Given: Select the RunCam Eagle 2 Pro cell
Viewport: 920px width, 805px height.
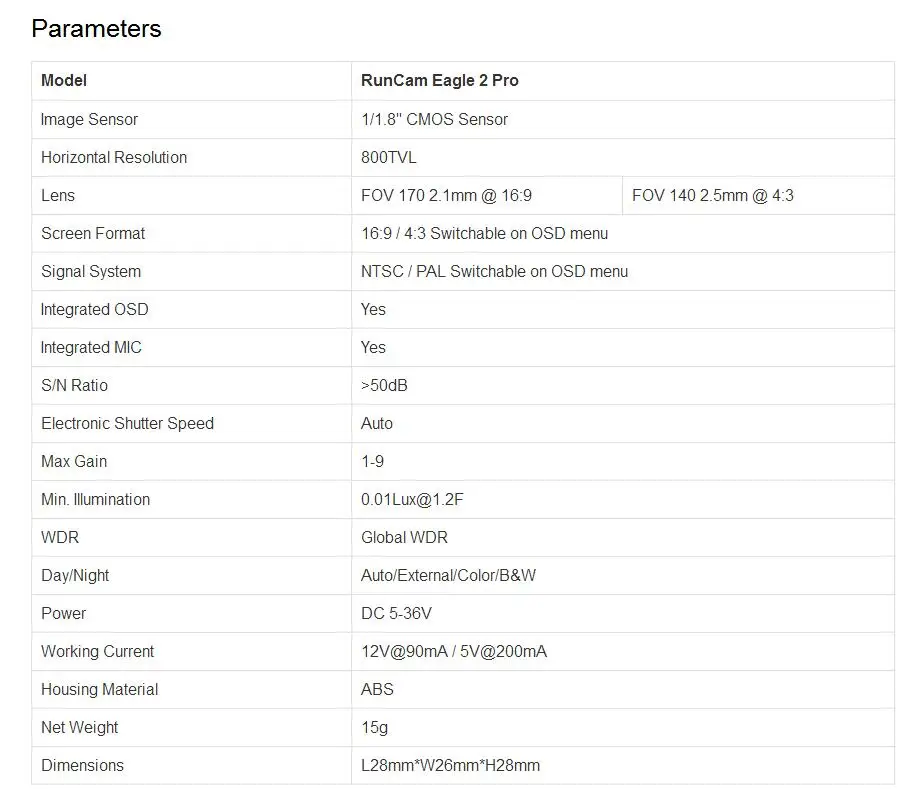Looking at the screenshot, I should (x=440, y=81).
